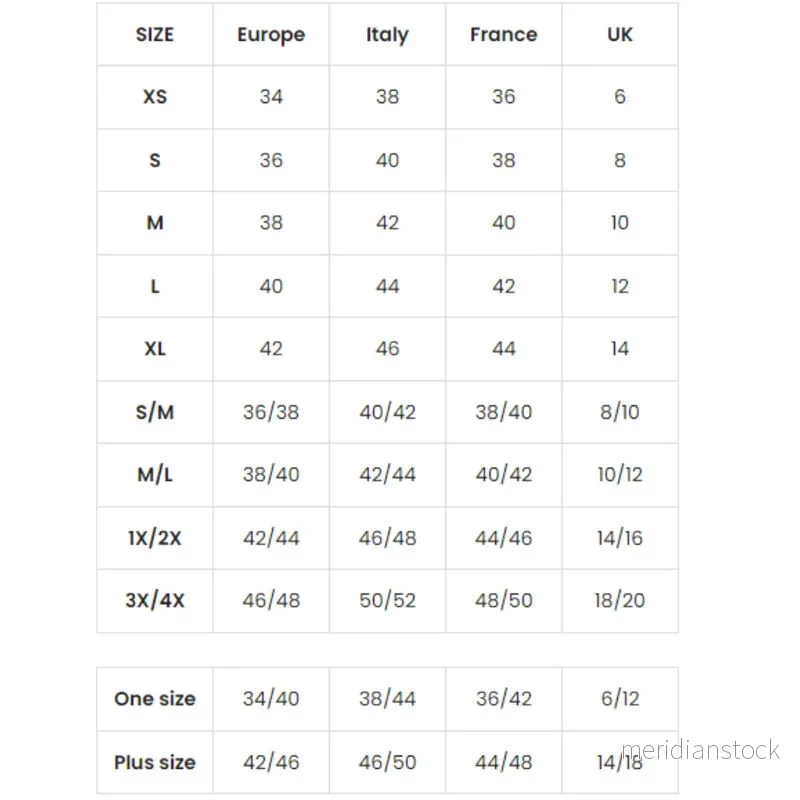Screen dimensions: 800x800
Task: Select the 1X/2X size row label
Action: [155, 538]
